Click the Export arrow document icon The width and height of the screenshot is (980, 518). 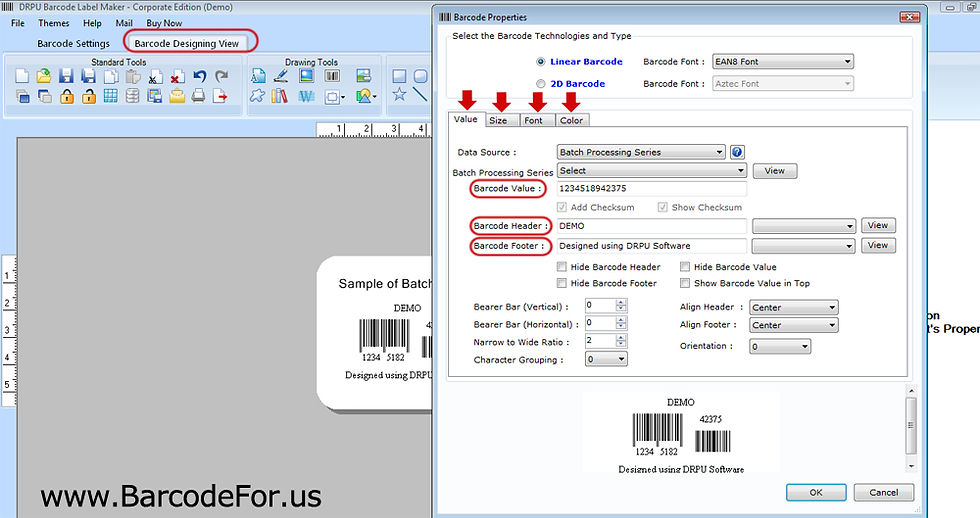click(220, 96)
